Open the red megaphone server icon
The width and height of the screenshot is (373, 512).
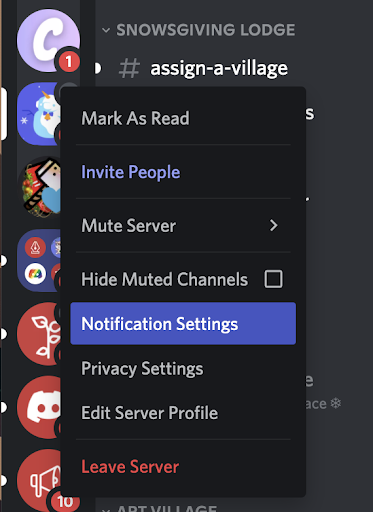click(x=39, y=480)
